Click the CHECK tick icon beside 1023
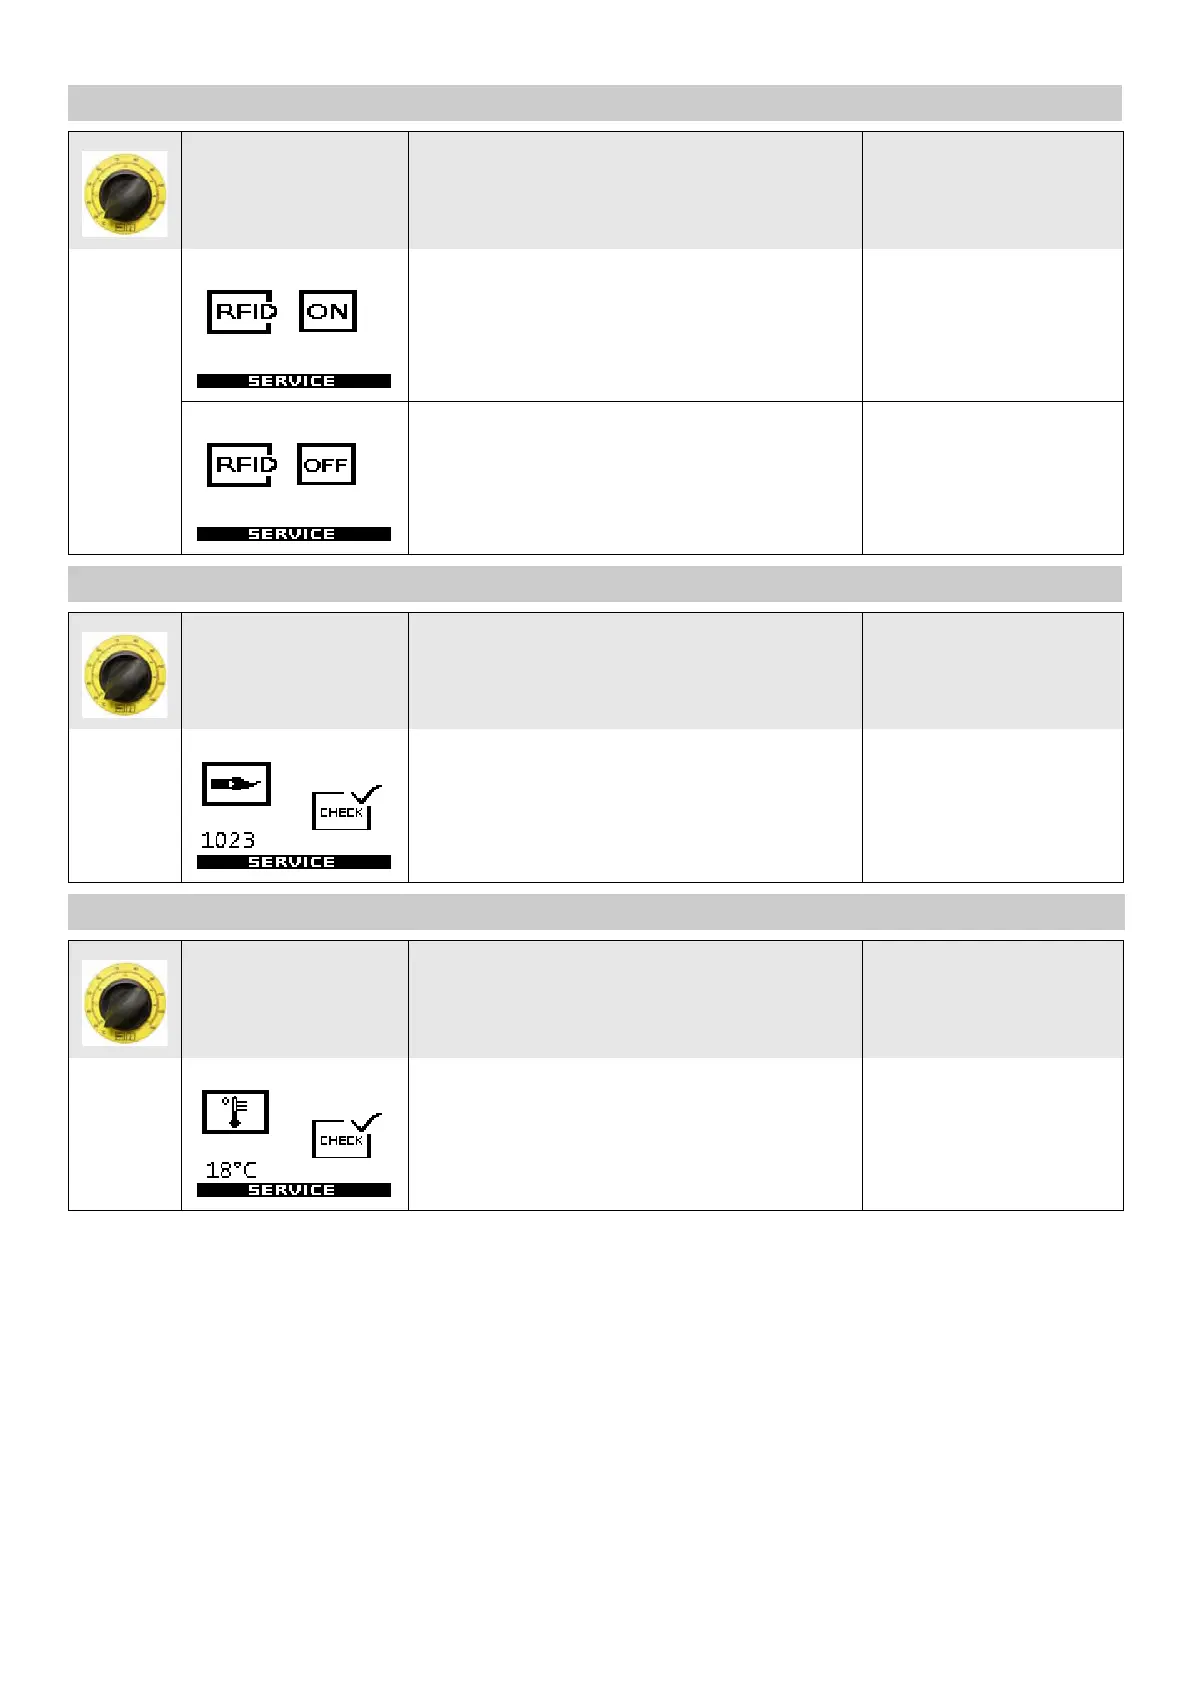The height and width of the screenshot is (1684, 1190). click(345, 808)
